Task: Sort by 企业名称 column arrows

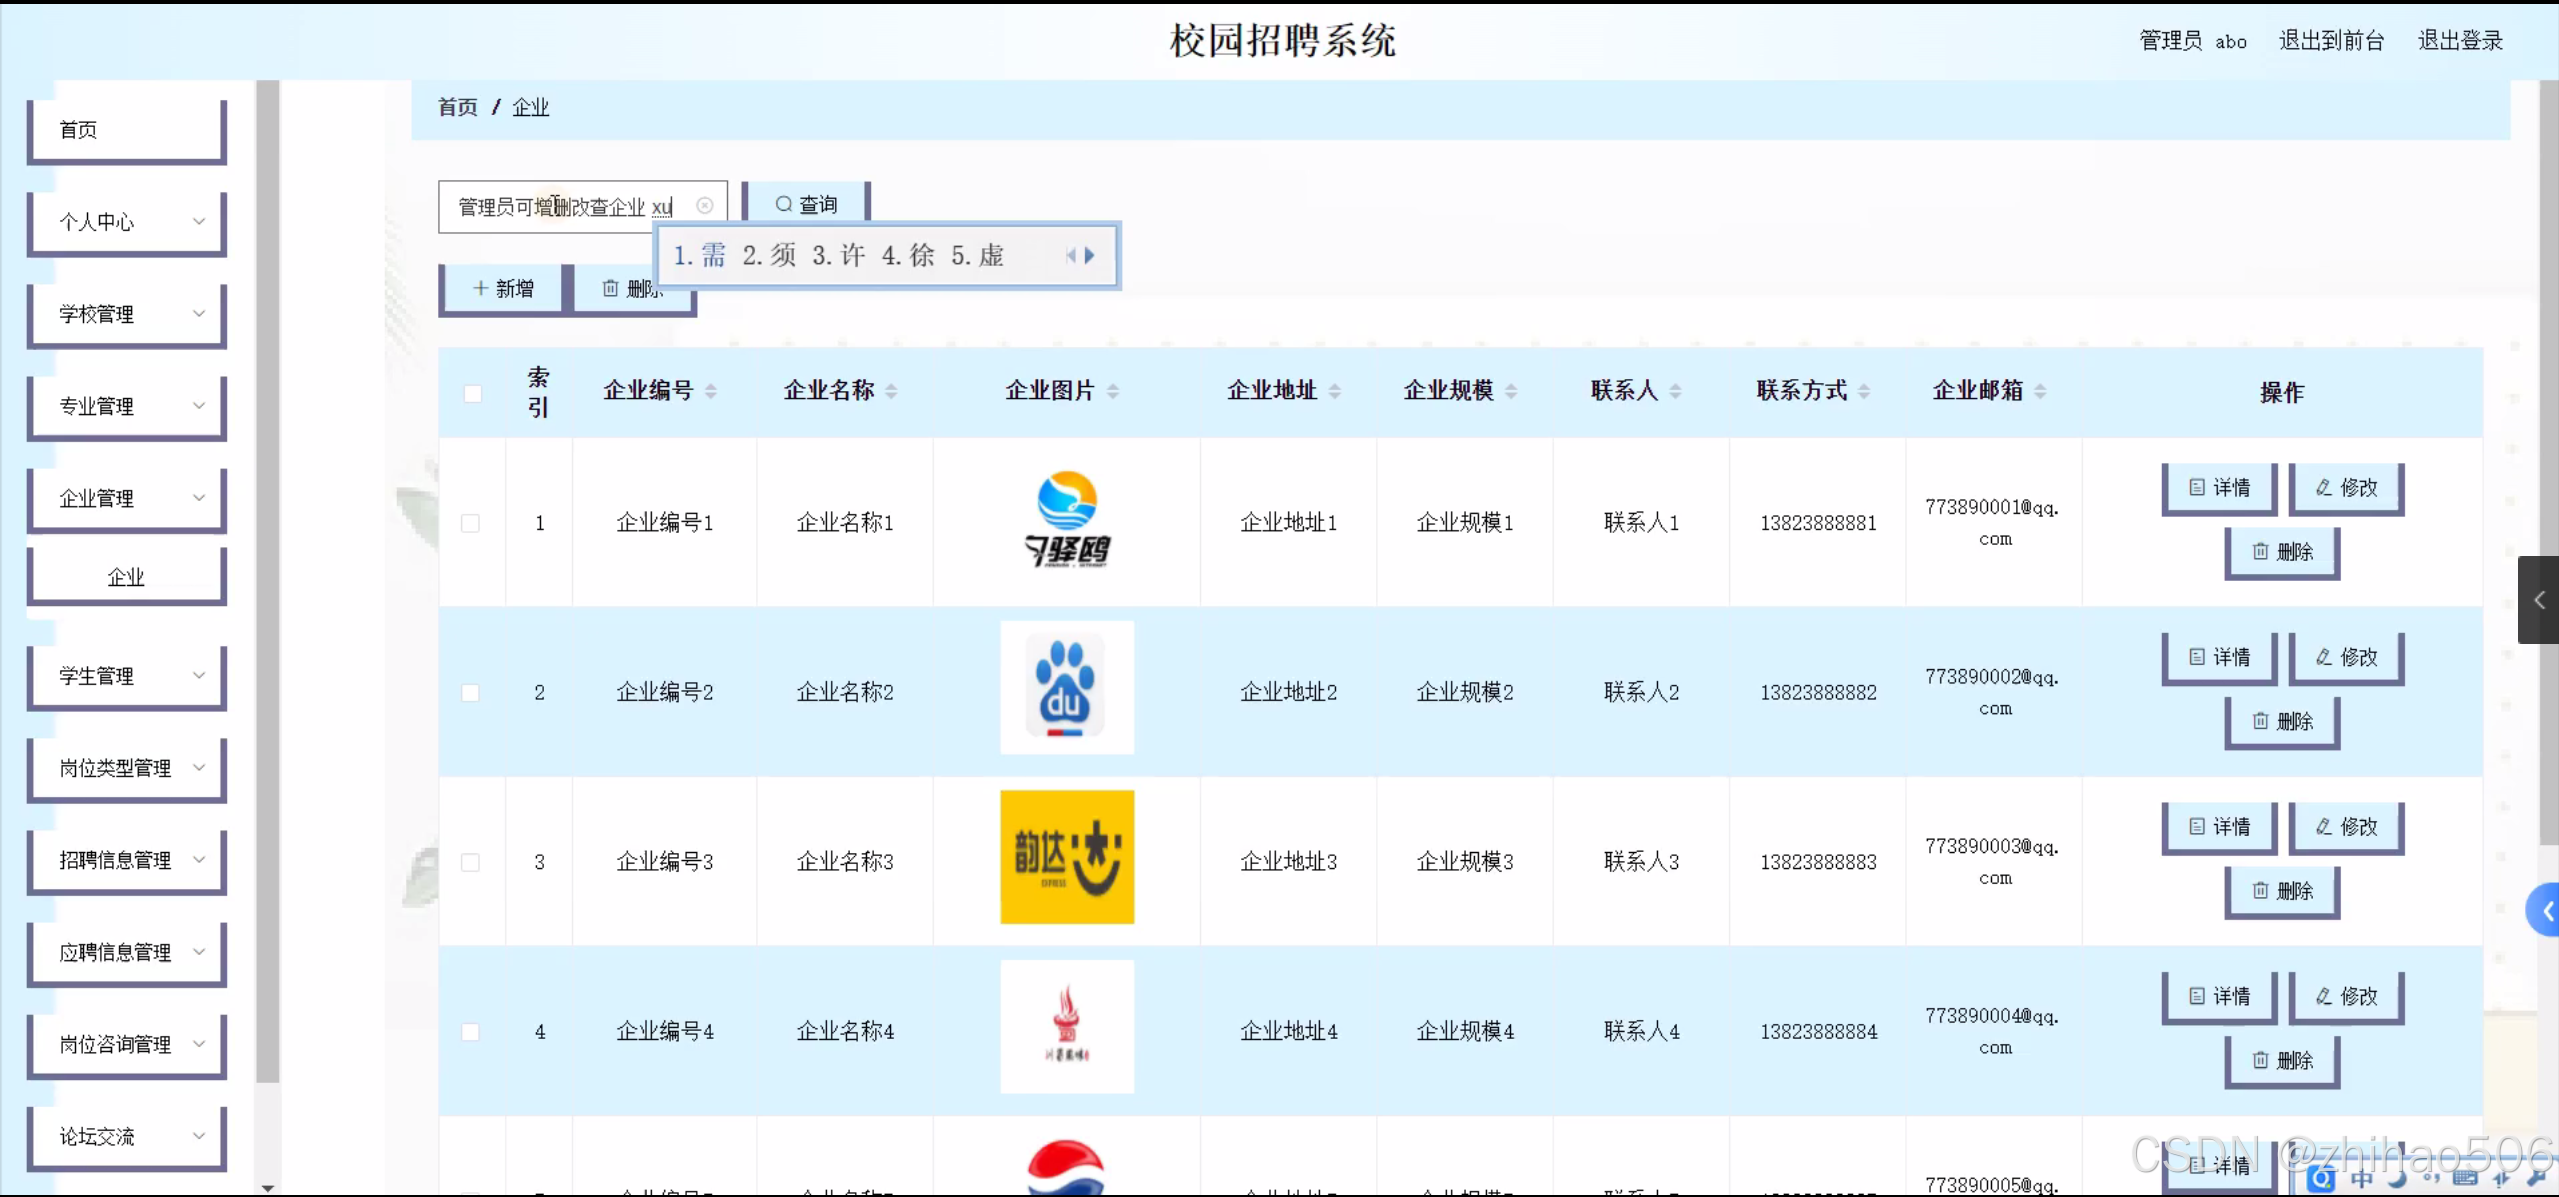Action: 891,391
